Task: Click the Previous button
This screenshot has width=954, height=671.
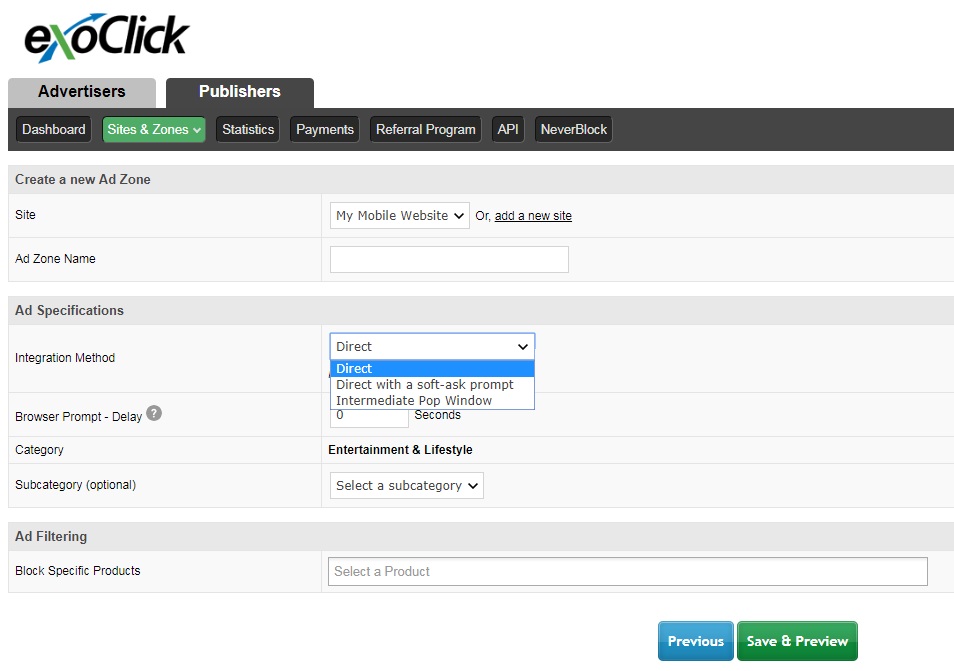Action: point(695,641)
